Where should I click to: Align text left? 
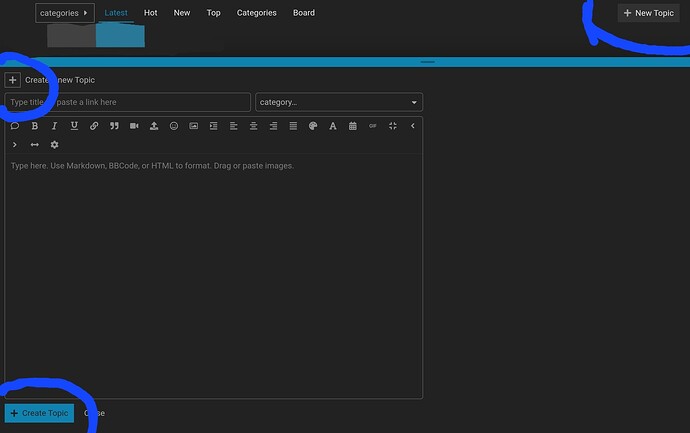(x=234, y=126)
